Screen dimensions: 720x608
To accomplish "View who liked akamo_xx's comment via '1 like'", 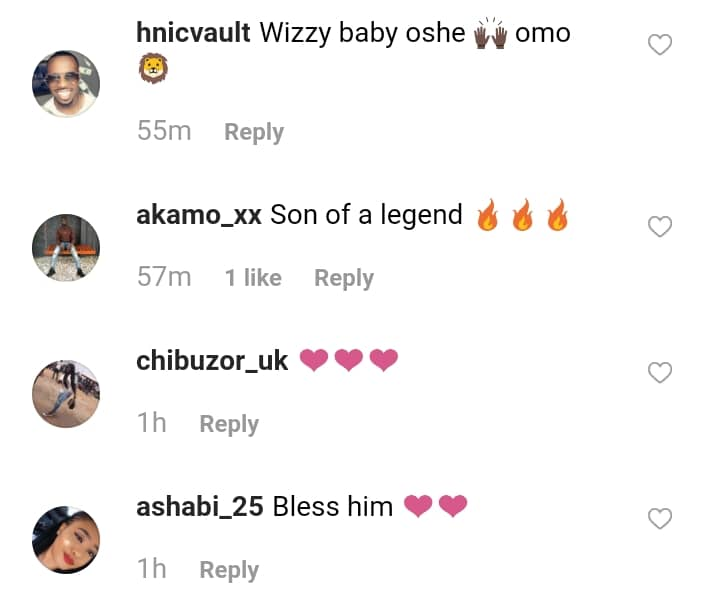I will [x=253, y=278].
